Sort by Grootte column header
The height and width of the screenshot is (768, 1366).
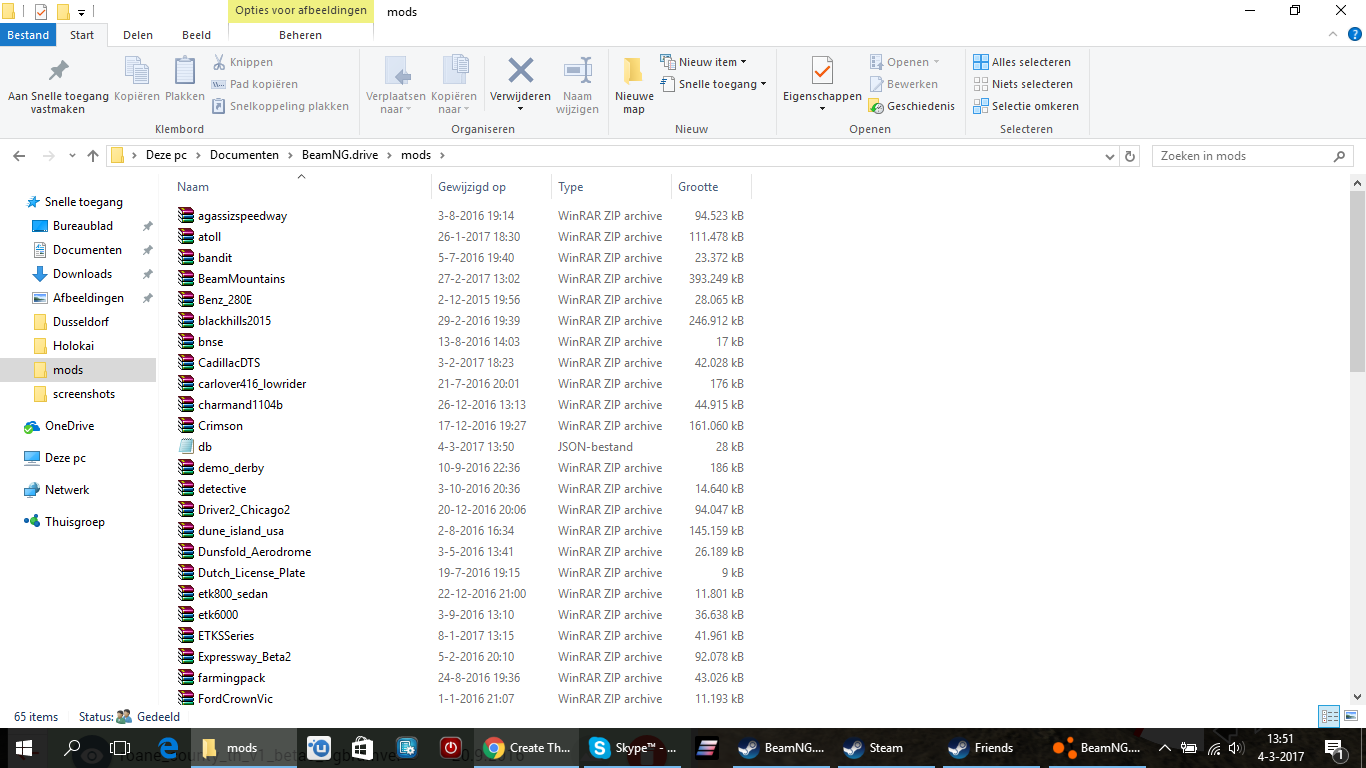pyautogui.click(x=711, y=187)
